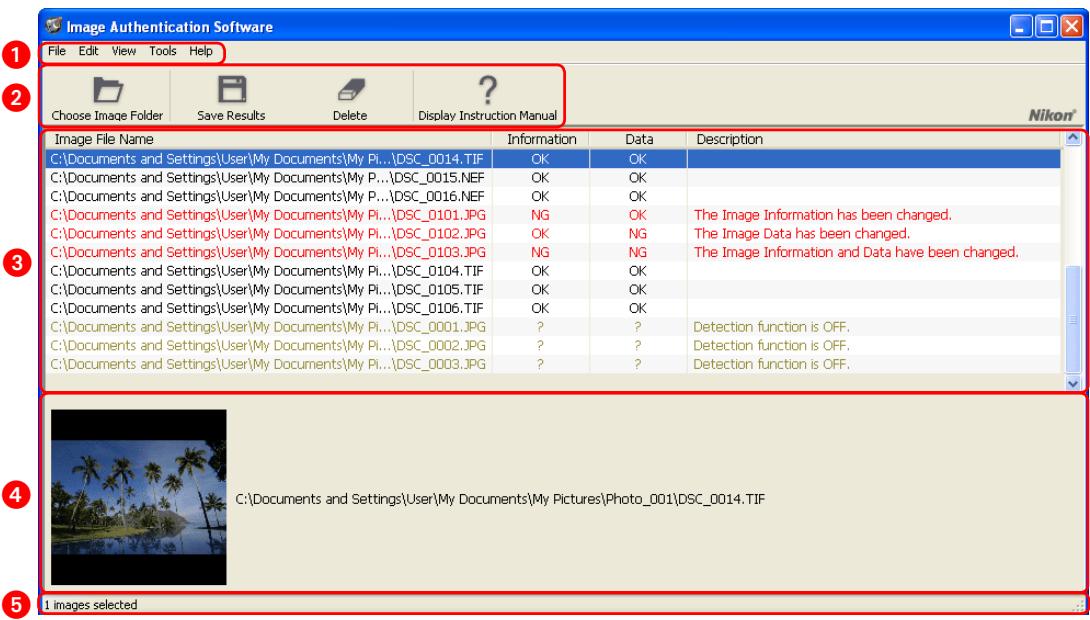
Task: Click the vertical scrollbar thumb
Action: click(x=1073, y=320)
